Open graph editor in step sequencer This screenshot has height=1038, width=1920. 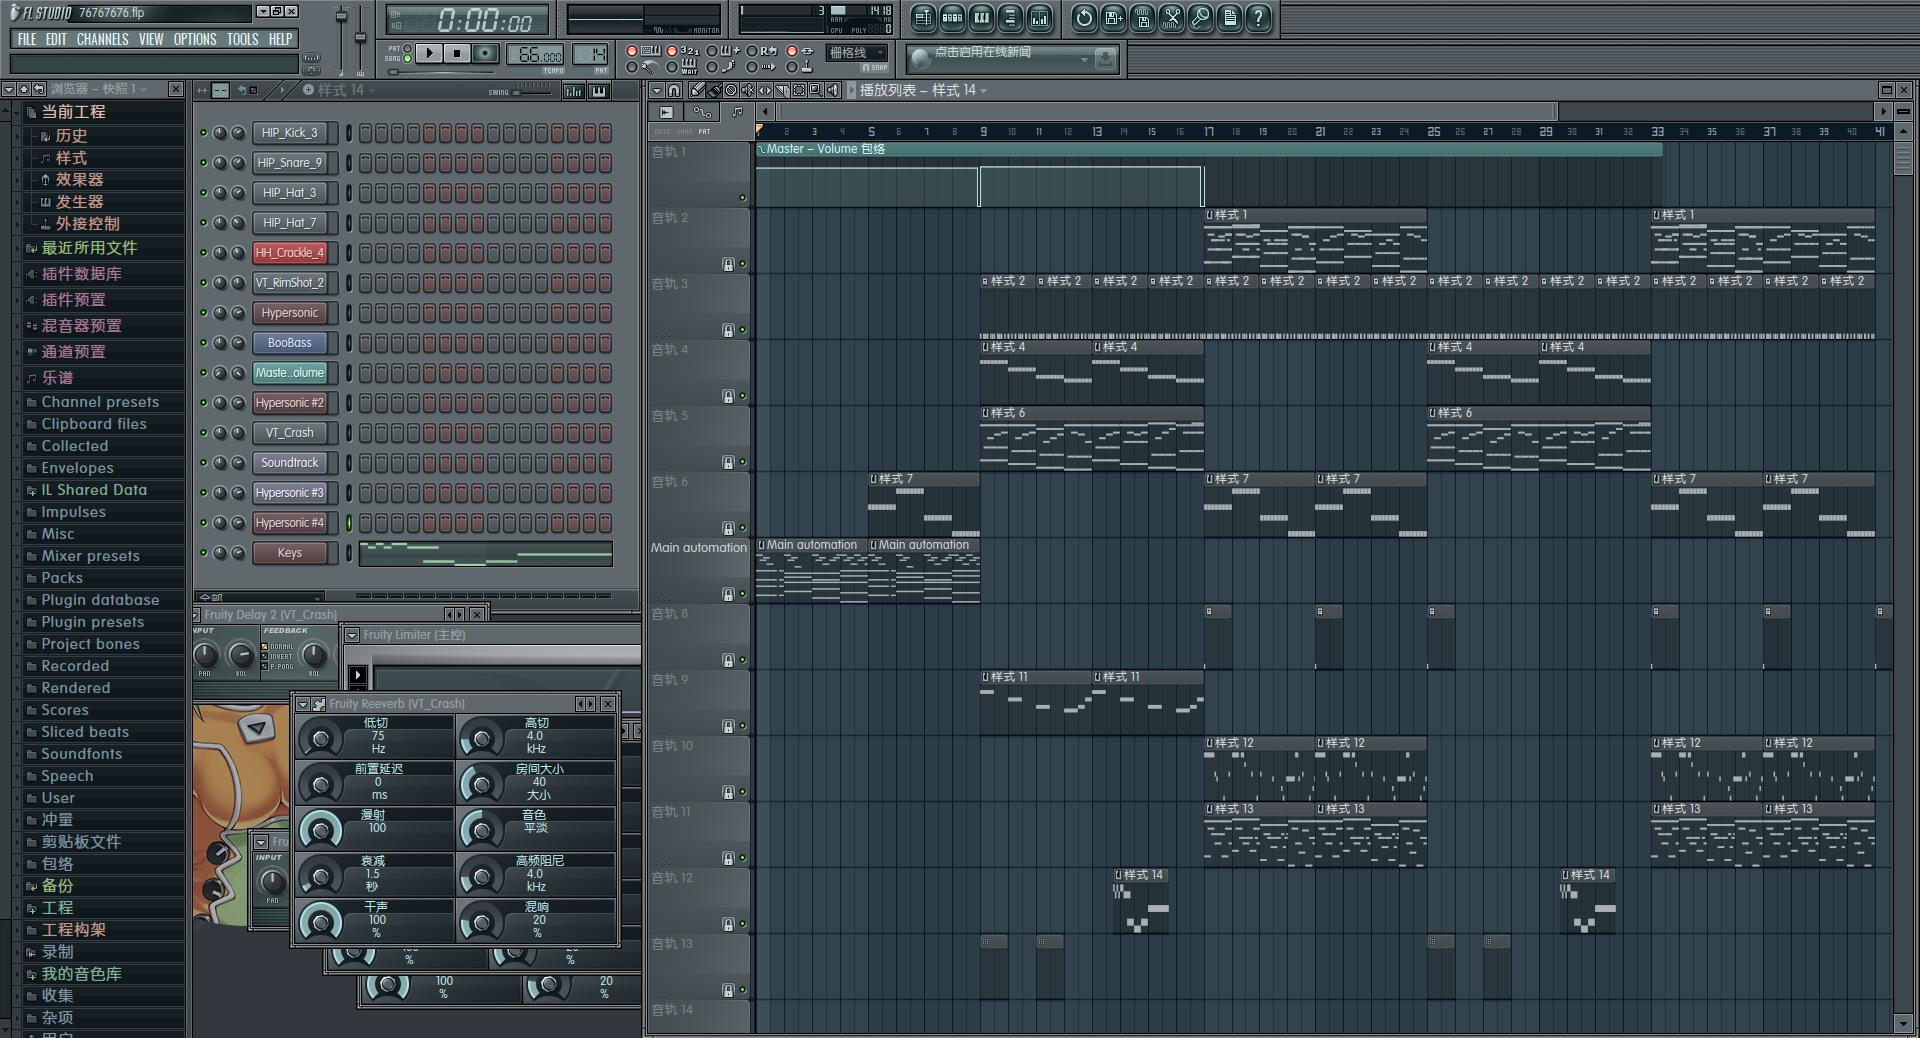573,91
